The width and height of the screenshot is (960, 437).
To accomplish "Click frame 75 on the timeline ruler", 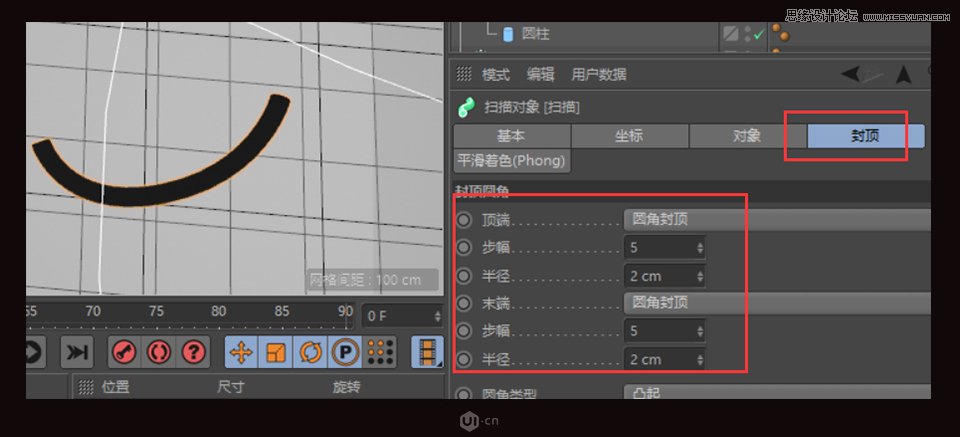I will pos(156,311).
